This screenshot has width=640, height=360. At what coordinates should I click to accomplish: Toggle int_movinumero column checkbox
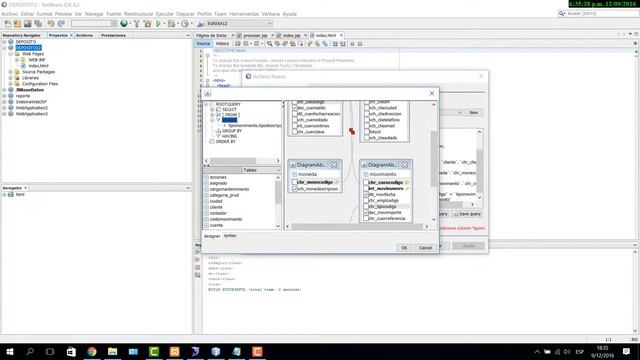click(366, 189)
